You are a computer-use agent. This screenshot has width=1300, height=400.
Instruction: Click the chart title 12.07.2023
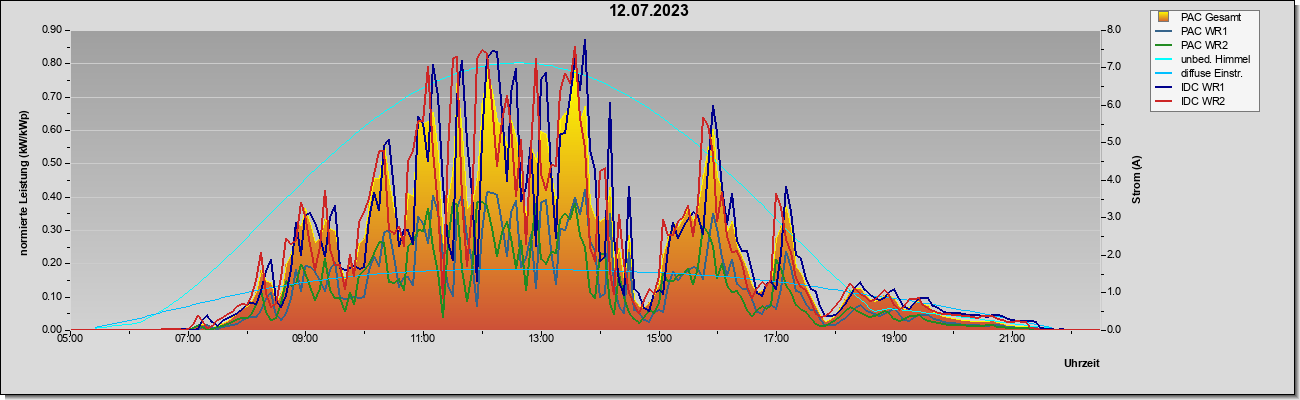(649, 11)
